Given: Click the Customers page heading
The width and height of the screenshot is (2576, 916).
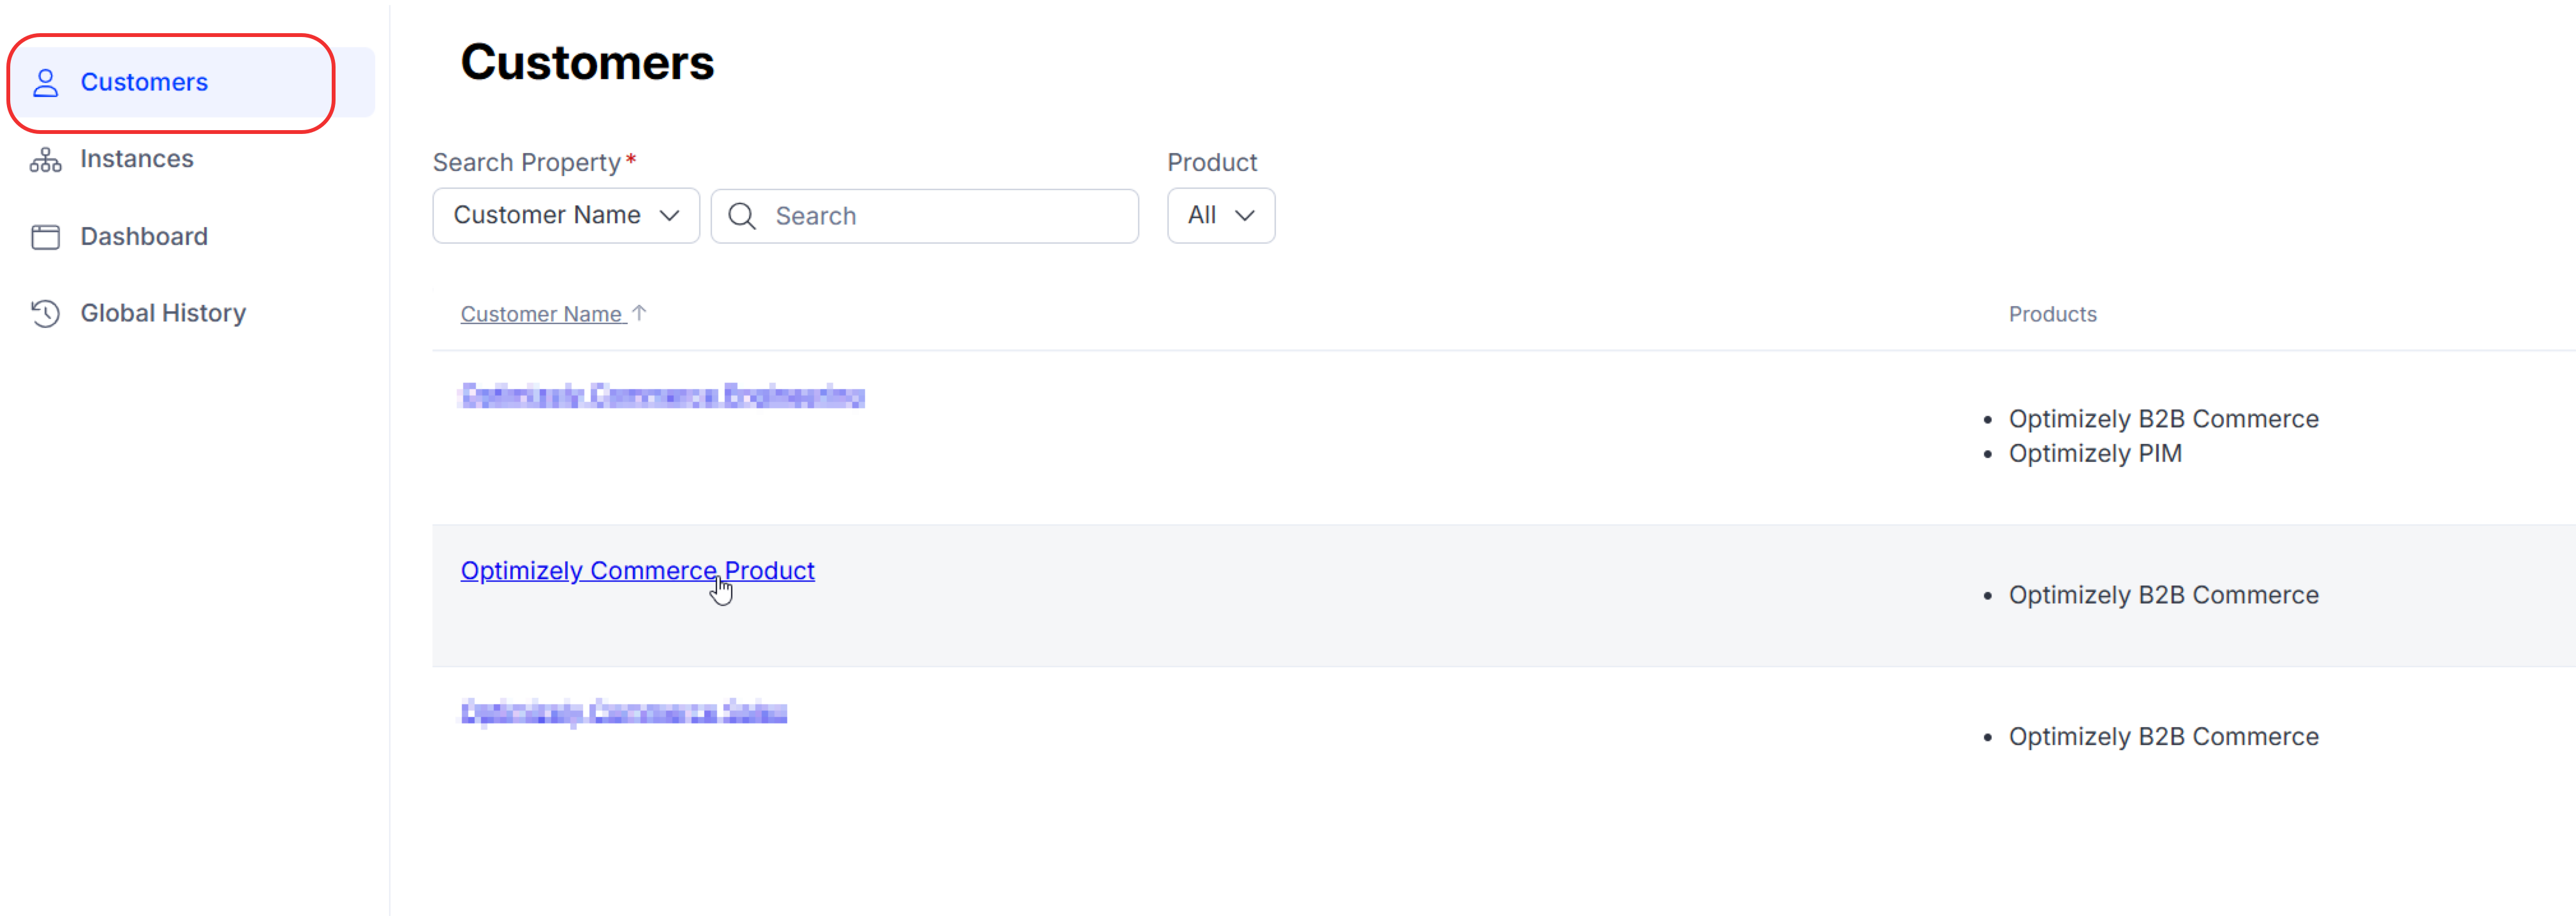Looking at the screenshot, I should 587,62.
